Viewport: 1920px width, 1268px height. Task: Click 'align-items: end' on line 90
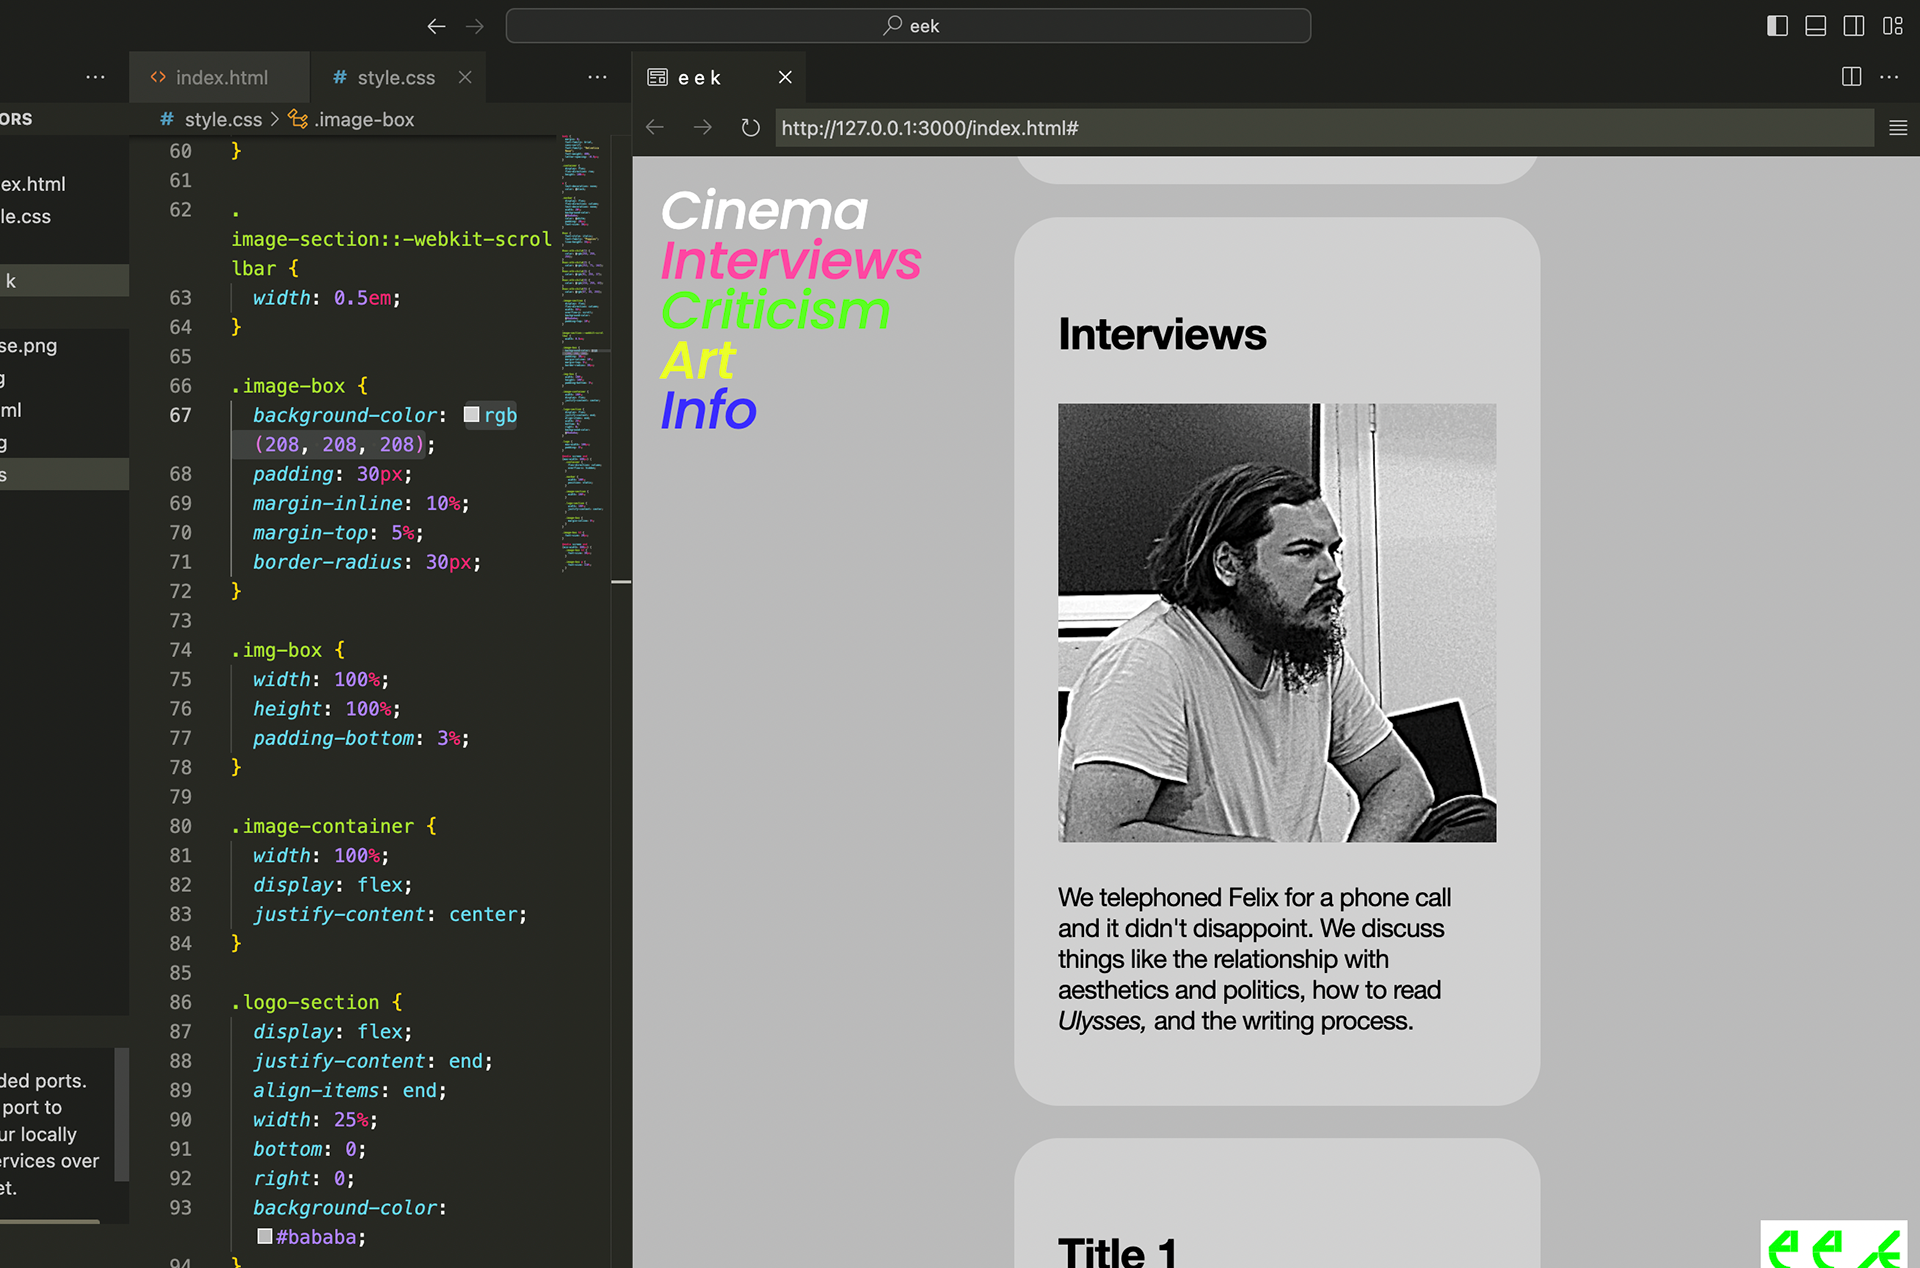350,1090
